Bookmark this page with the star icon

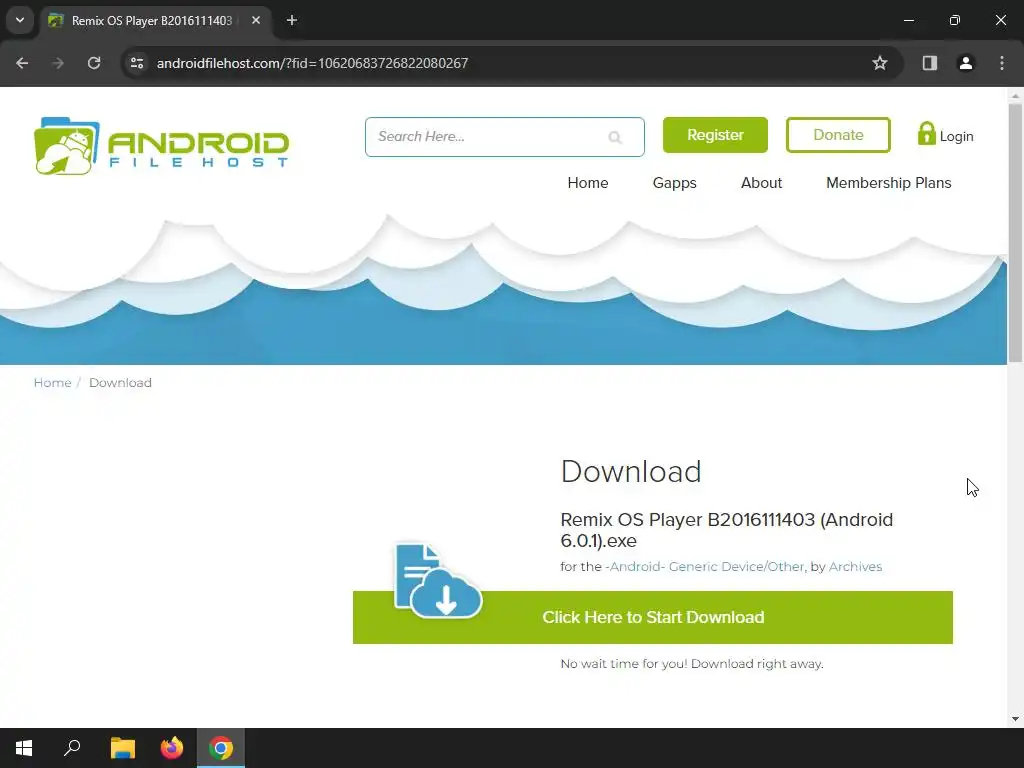880,63
